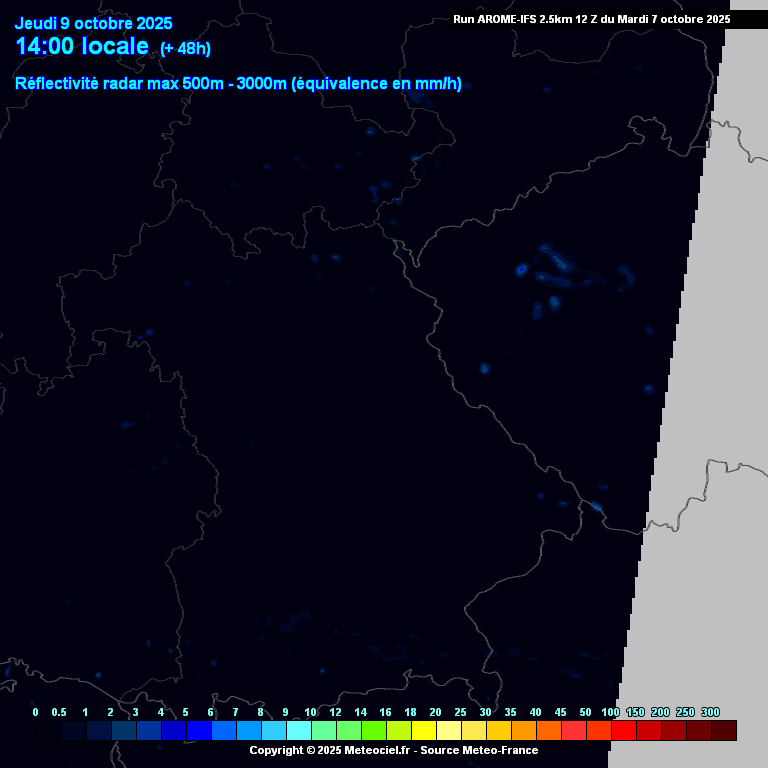
Task: Click the '50' label on the legend scale
Action: [585, 712]
